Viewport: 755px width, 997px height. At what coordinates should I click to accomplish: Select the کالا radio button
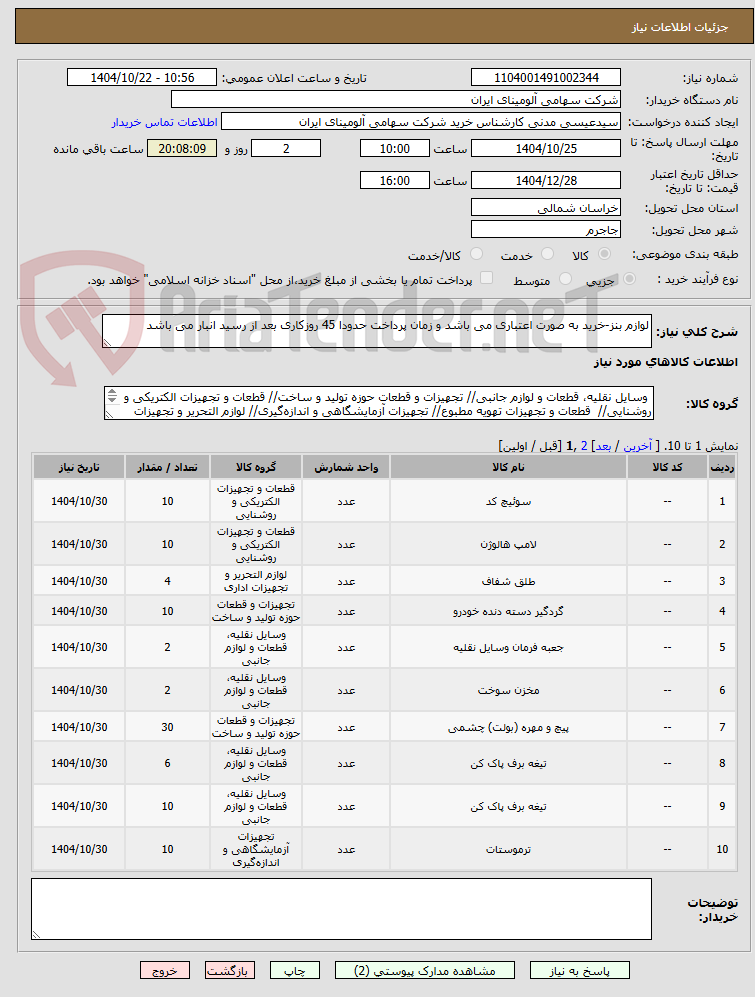coord(604,254)
